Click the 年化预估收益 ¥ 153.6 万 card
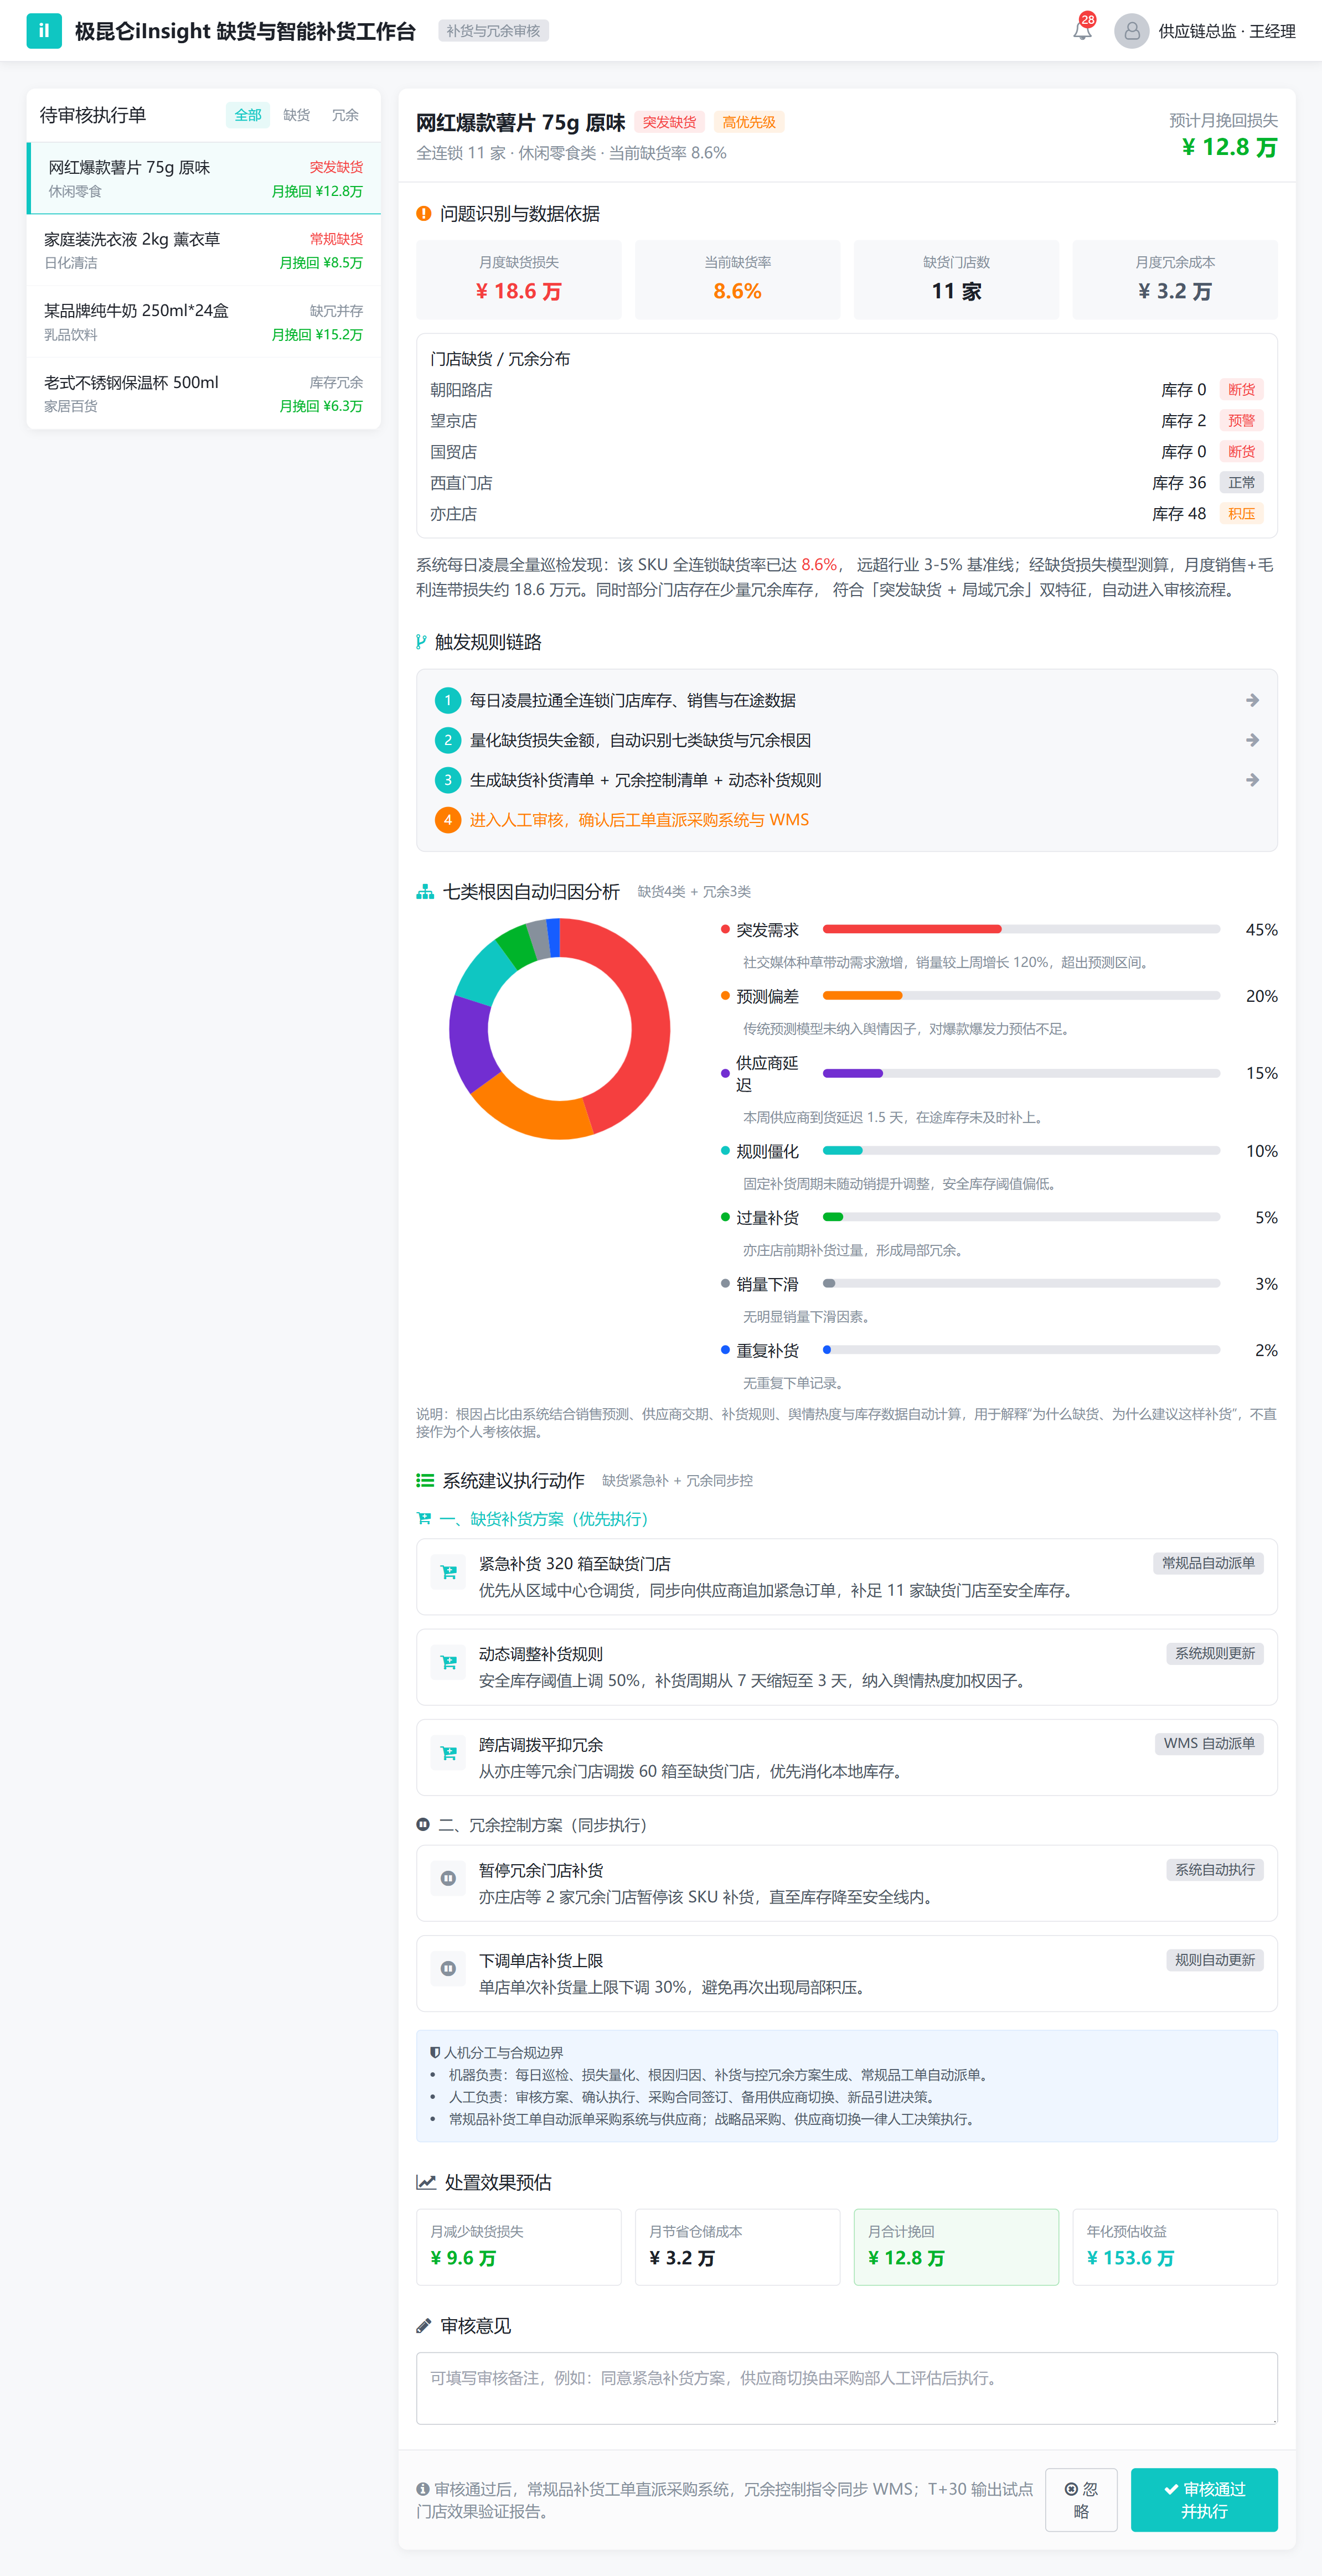Image resolution: width=1322 pixels, height=2576 pixels. (1175, 2247)
